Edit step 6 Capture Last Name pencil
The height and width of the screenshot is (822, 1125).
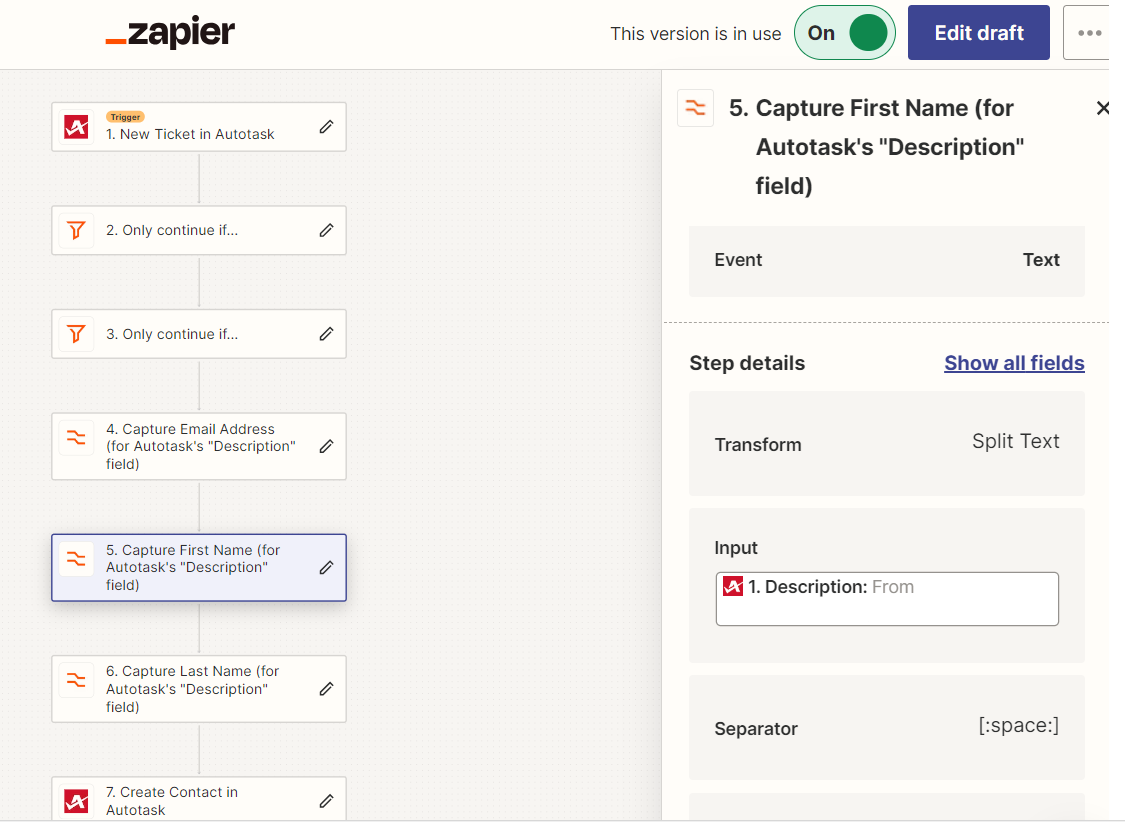[326, 689]
